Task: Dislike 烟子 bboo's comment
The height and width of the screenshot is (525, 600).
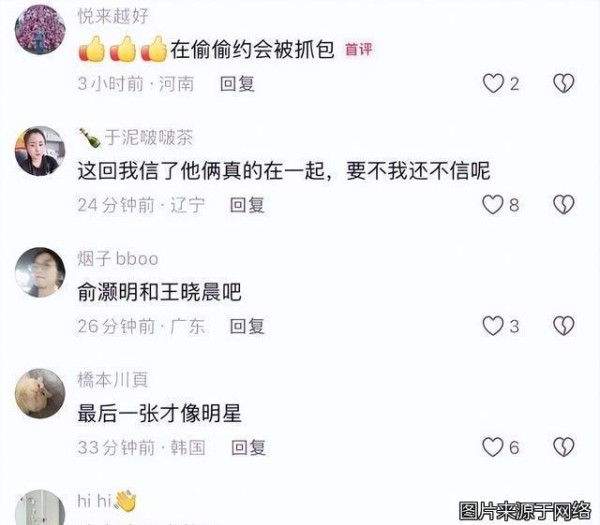Action: tap(564, 326)
